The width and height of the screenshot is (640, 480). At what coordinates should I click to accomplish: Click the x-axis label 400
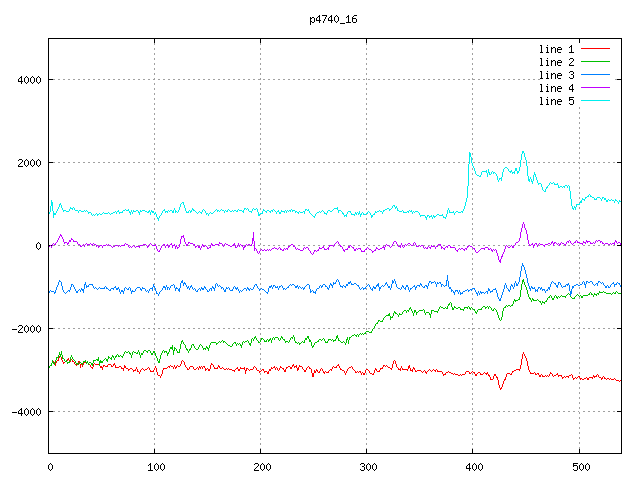pyautogui.click(x=474, y=467)
